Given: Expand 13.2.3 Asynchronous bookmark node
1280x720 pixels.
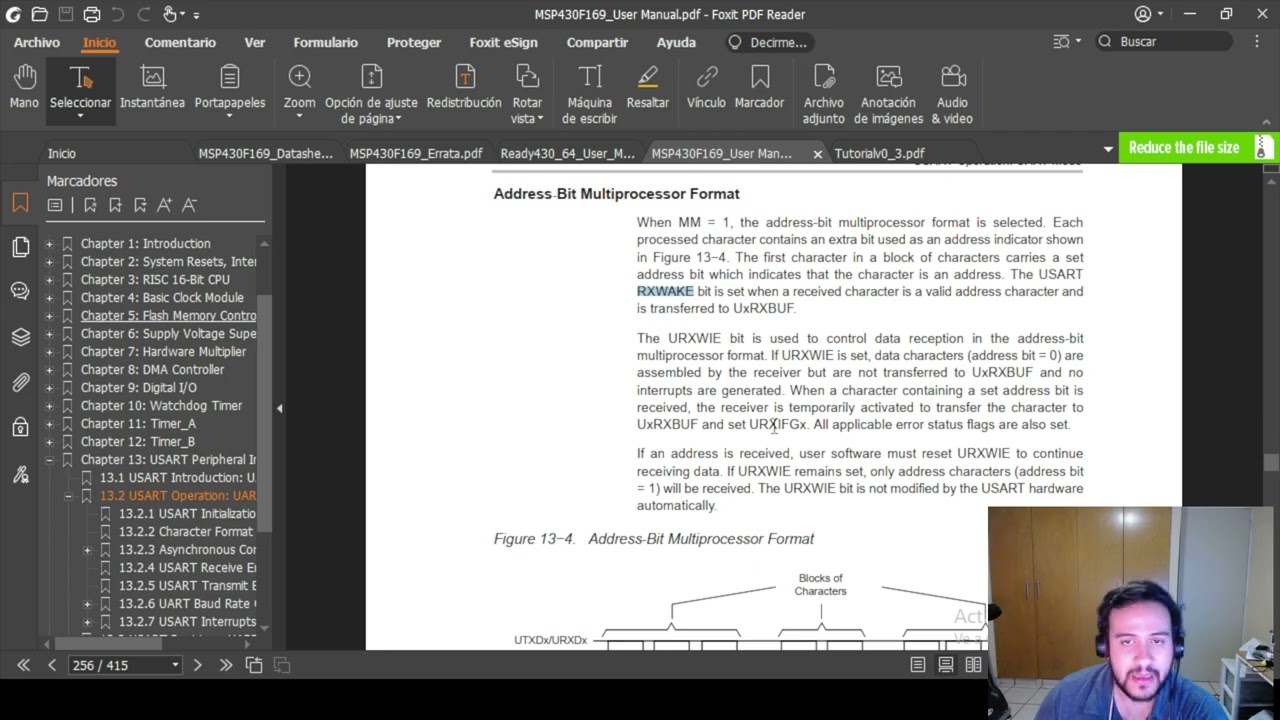Looking at the screenshot, I should coord(87,550).
